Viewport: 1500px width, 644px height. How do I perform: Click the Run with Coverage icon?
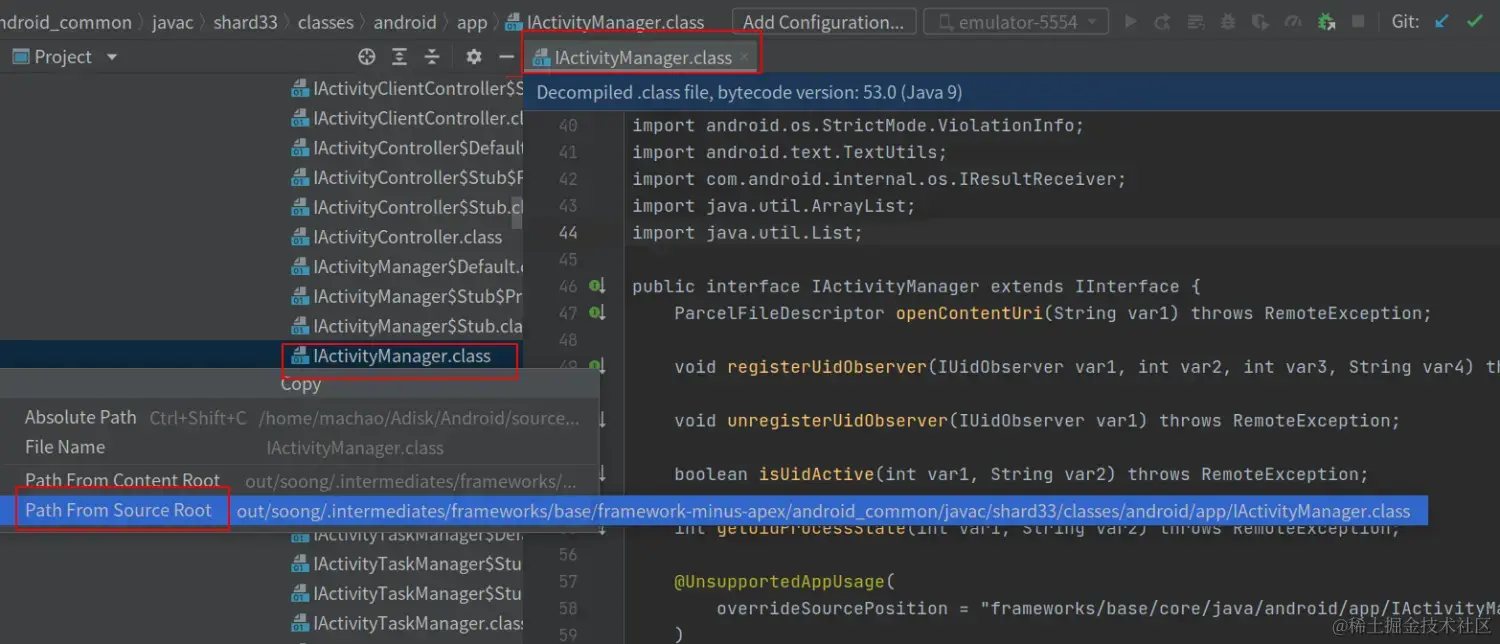coord(1260,21)
